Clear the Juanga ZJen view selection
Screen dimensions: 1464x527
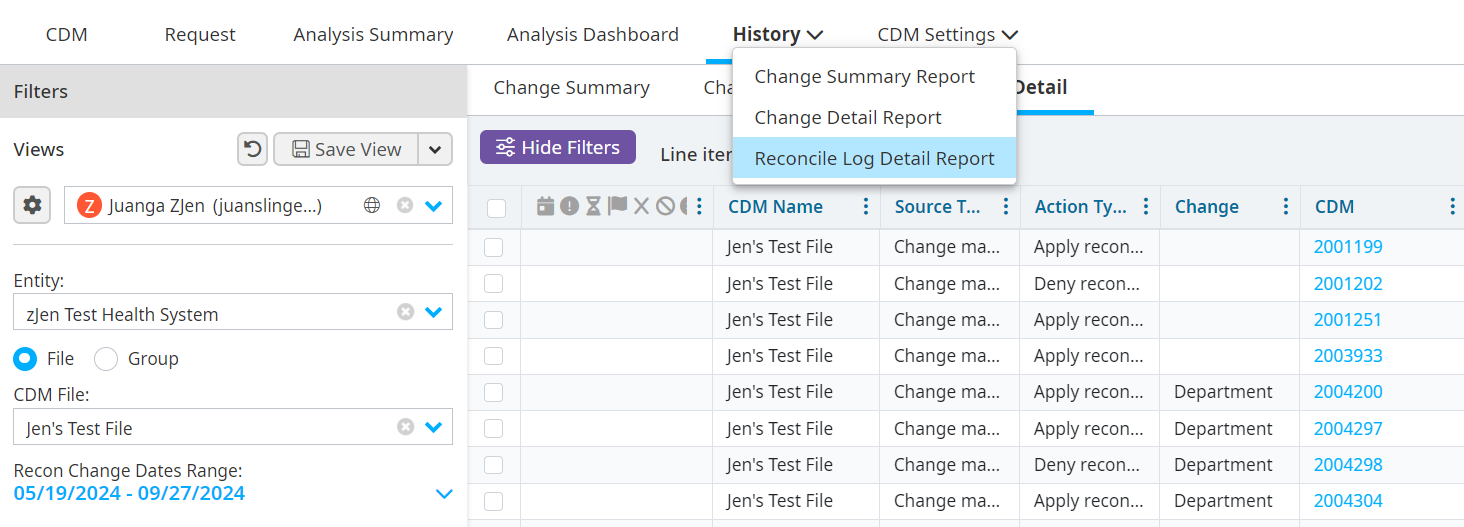point(404,205)
